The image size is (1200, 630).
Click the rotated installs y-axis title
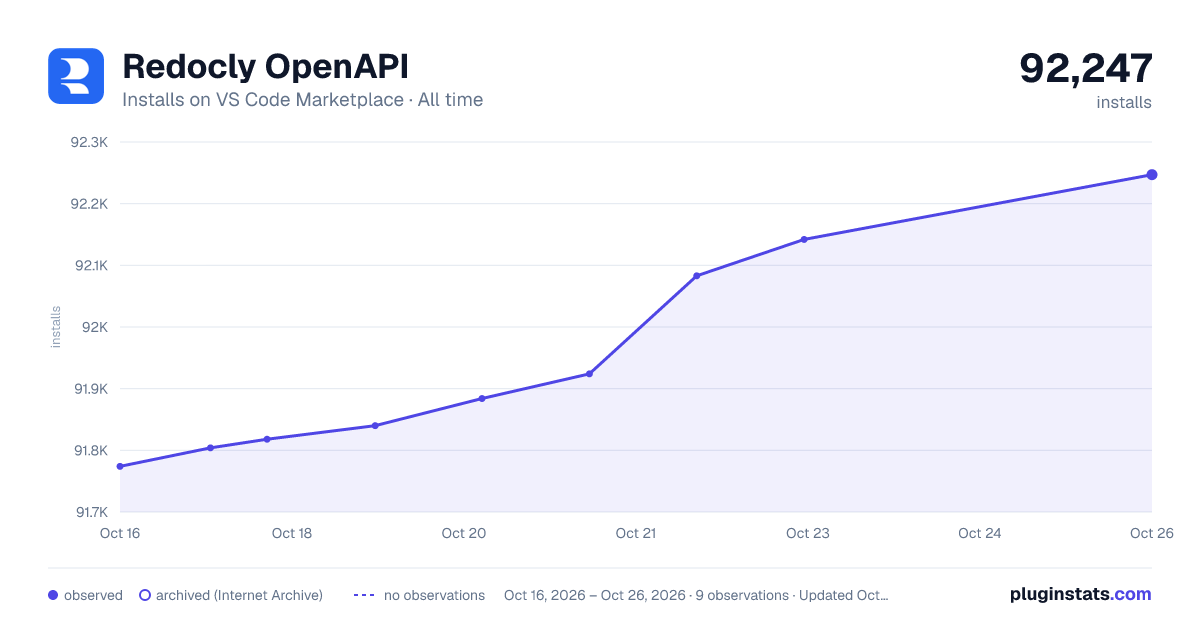pos(56,327)
